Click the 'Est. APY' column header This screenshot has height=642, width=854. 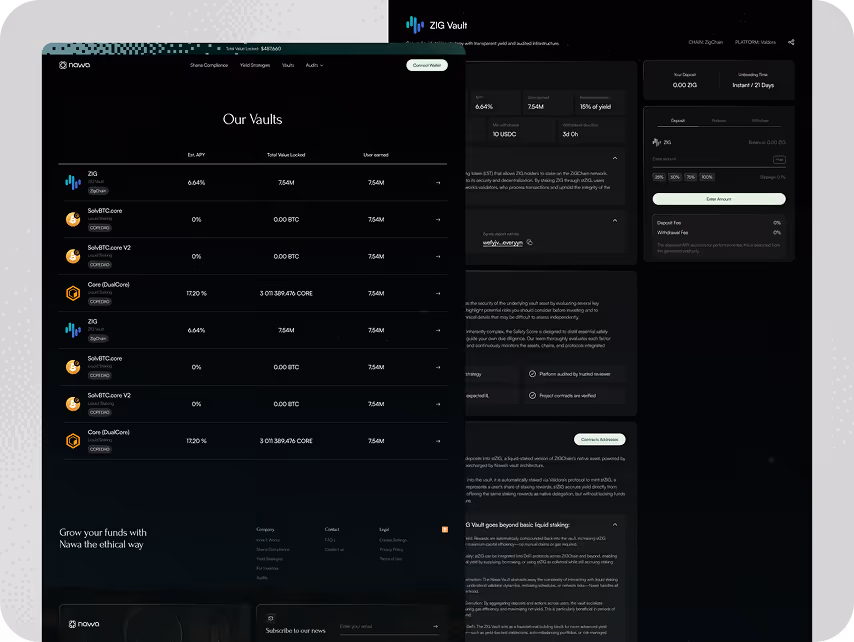click(196, 155)
